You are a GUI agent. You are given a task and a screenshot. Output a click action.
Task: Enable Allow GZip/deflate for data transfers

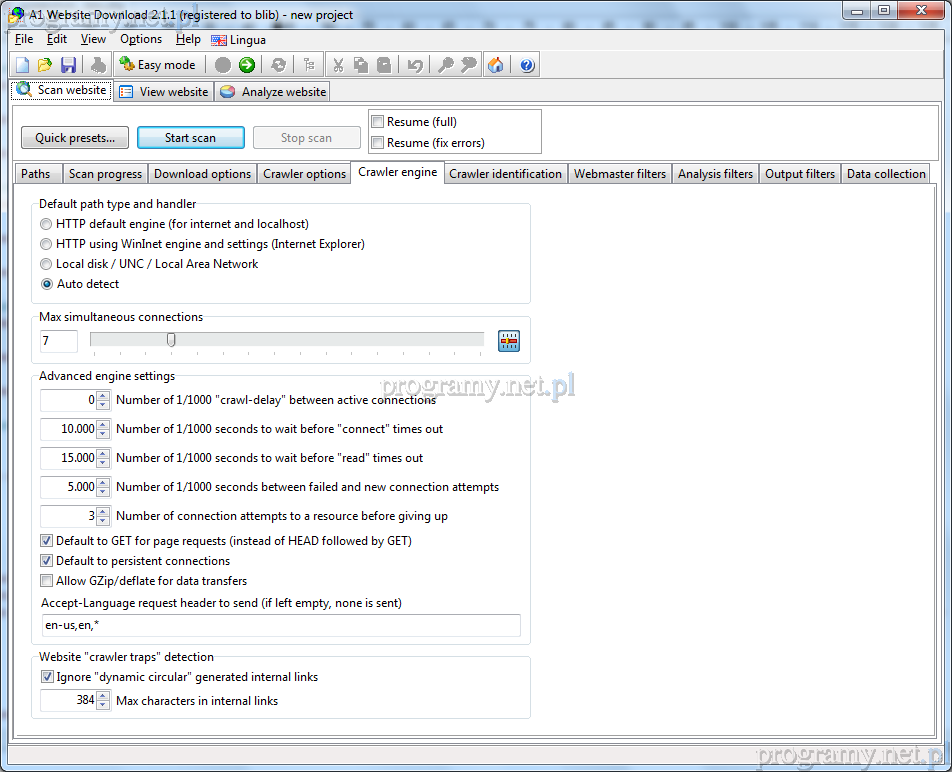pyautogui.click(x=47, y=581)
